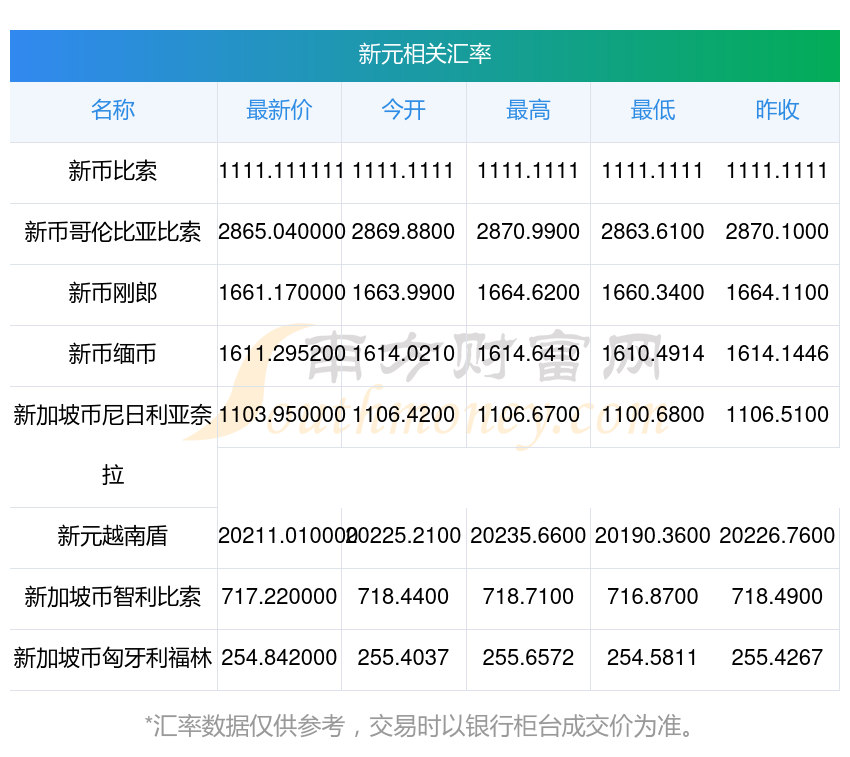Select the 名称 column header
850x757 pixels.
coord(113,111)
